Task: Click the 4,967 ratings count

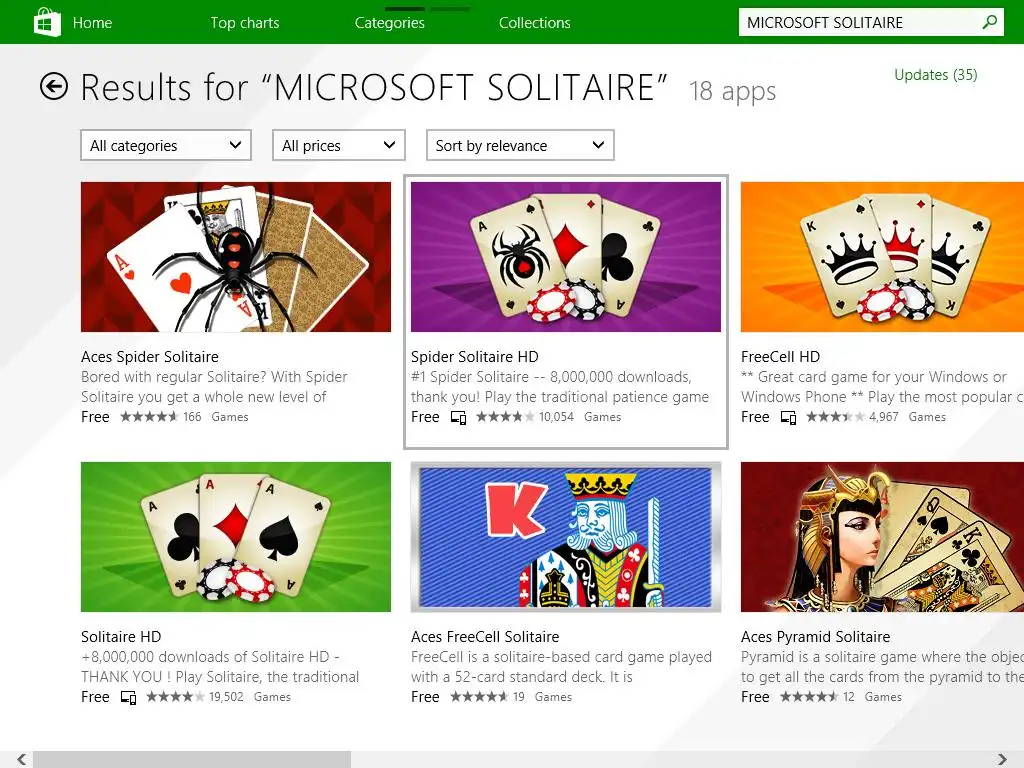Action: point(884,417)
